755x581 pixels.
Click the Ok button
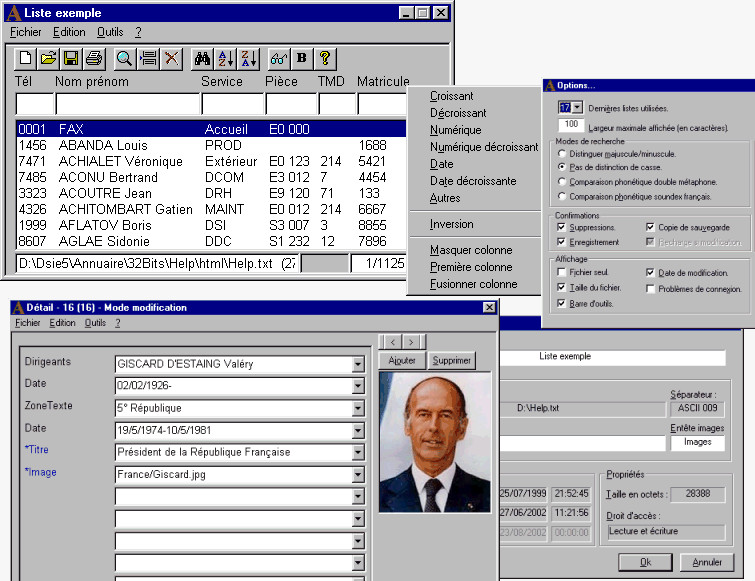click(x=645, y=562)
